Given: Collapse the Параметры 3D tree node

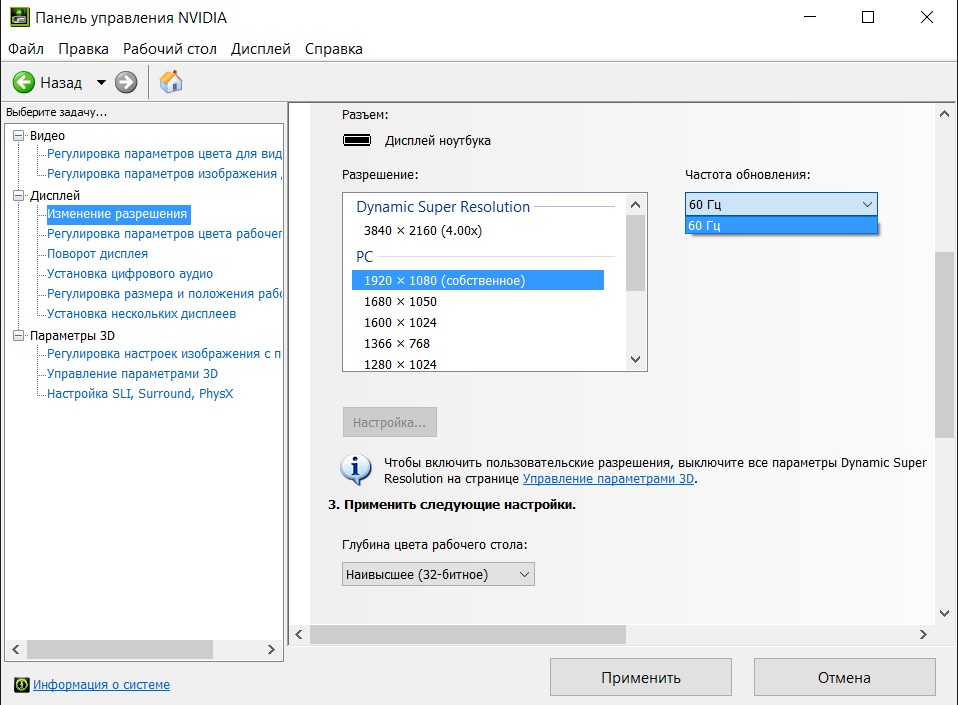Looking at the screenshot, I should (x=19, y=335).
